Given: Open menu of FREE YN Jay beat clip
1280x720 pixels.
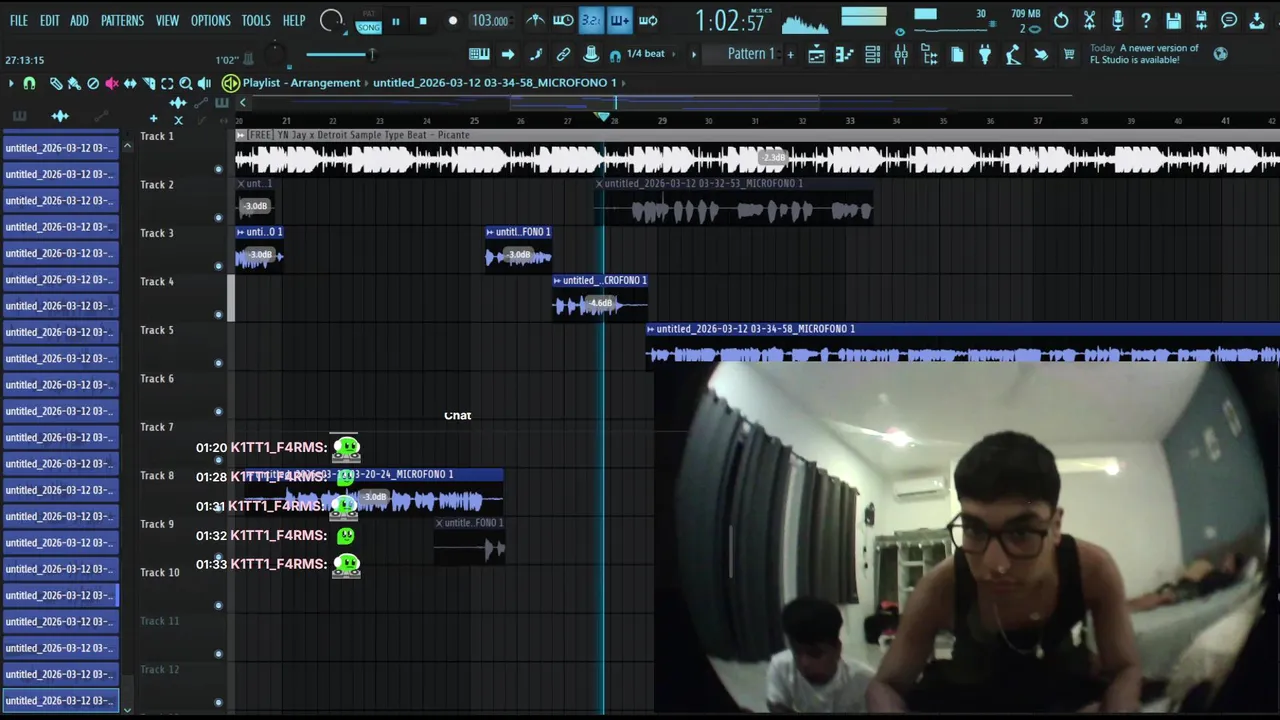Looking at the screenshot, I should (241, 135).
